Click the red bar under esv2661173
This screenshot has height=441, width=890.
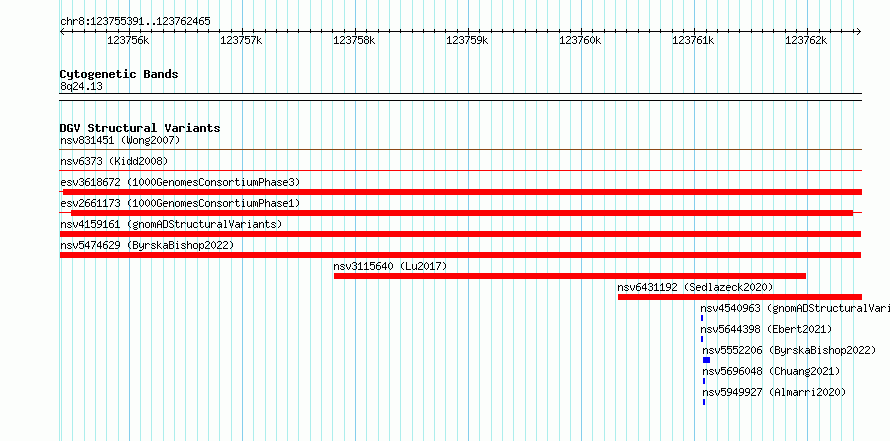point(461,213)
